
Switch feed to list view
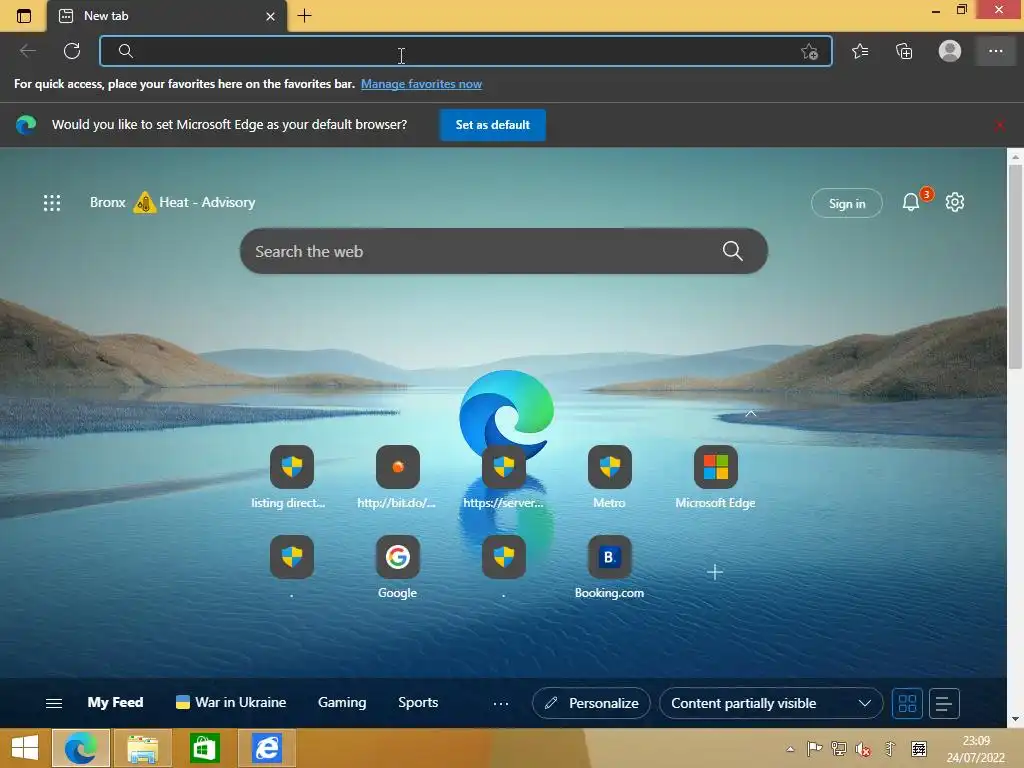944,703
